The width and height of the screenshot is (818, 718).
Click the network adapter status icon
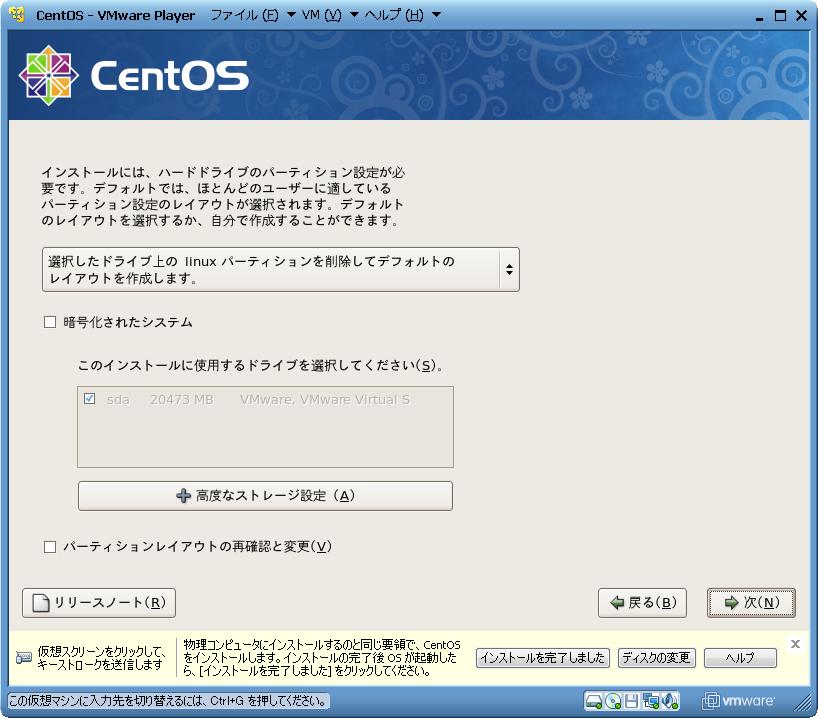click(652, 700)
